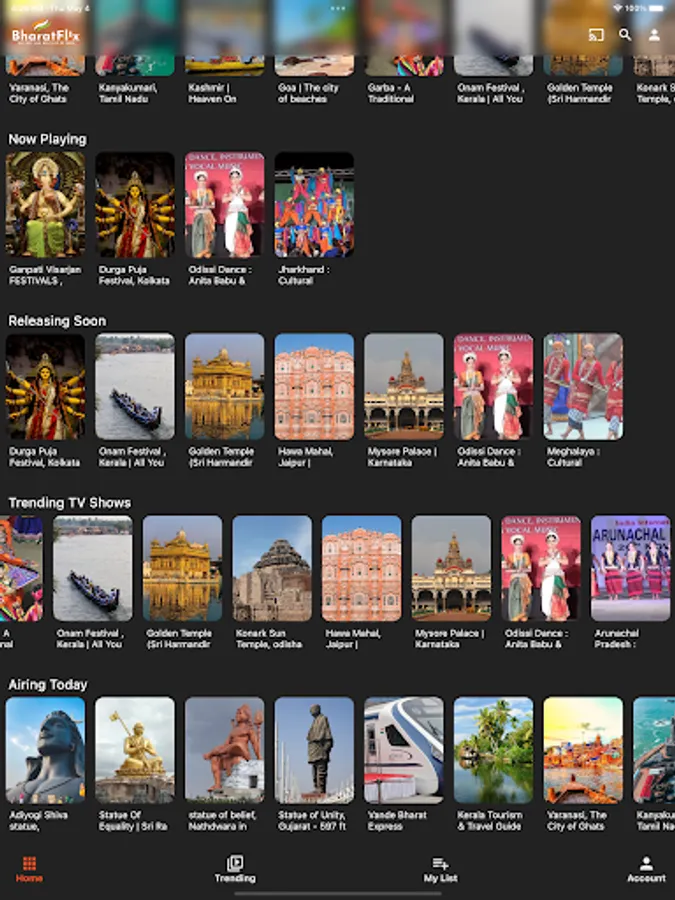Play Odissi Dance in Now Playing
Image resolution: width=675 pixels, height=900 pixels.
pos(224,205)
